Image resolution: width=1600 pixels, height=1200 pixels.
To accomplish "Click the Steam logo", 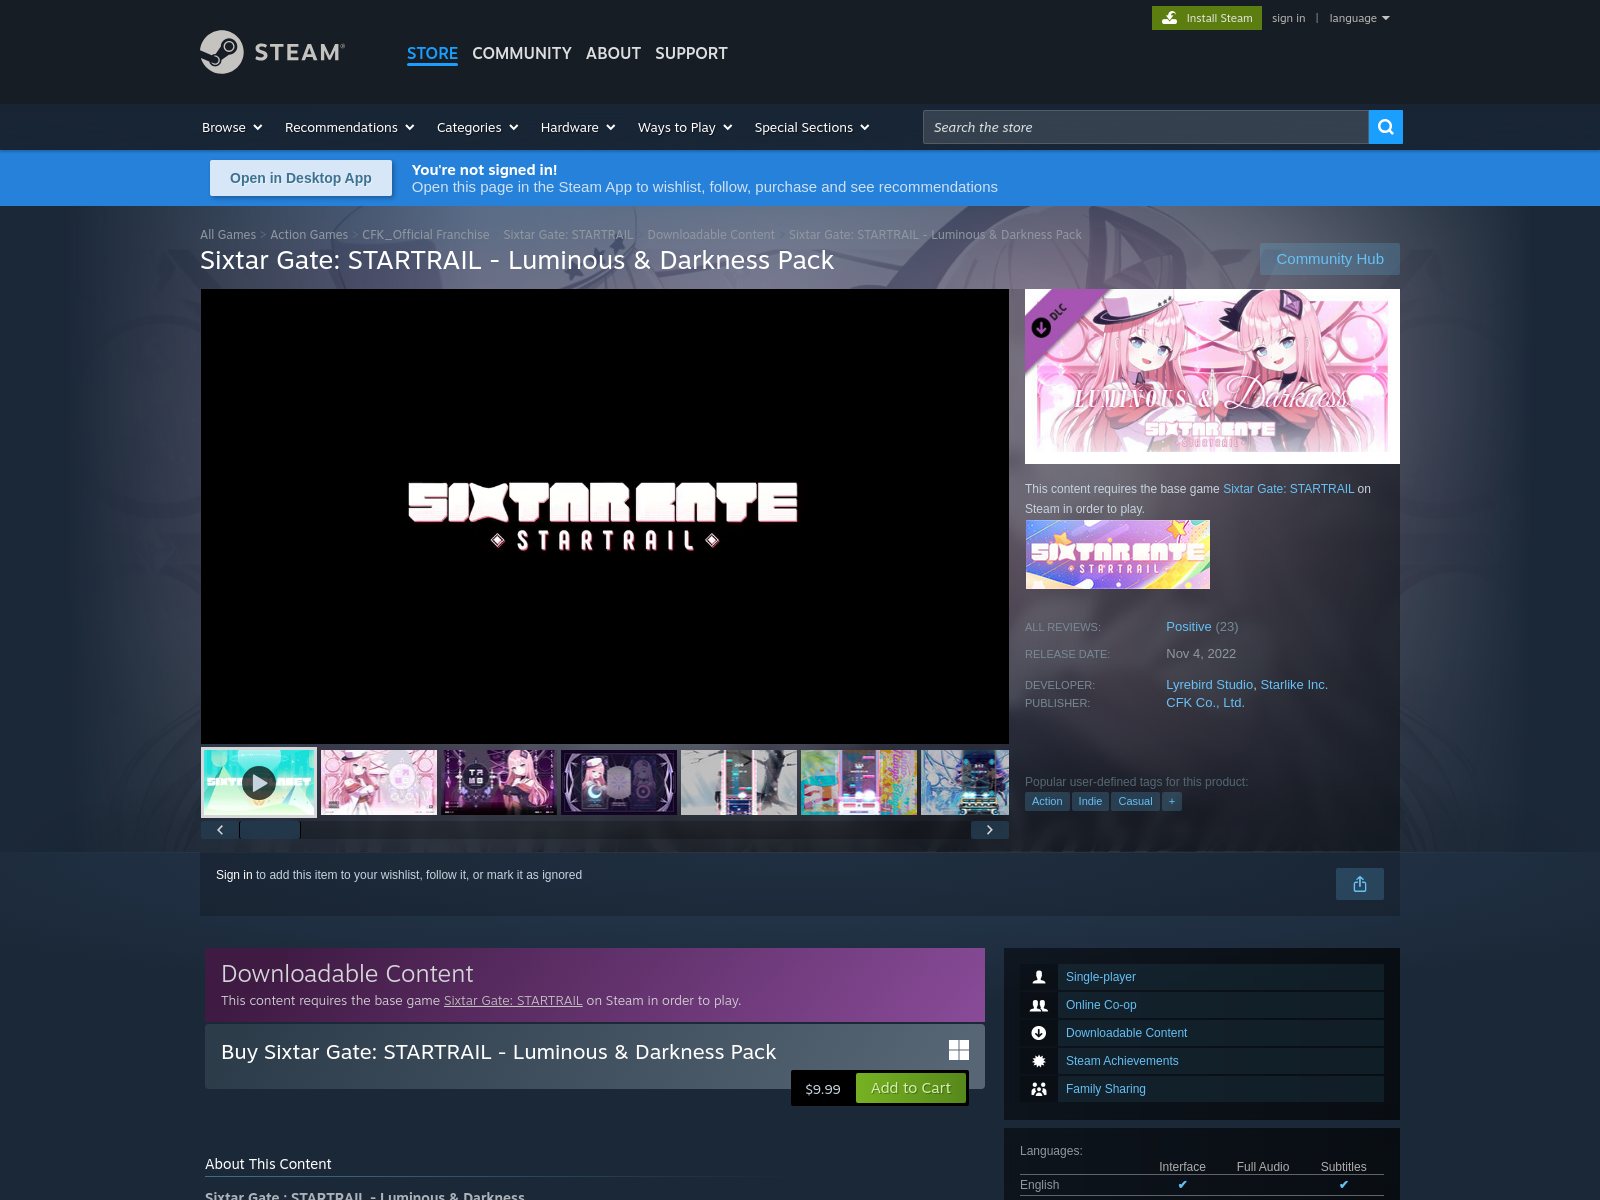I will (272, 52).
